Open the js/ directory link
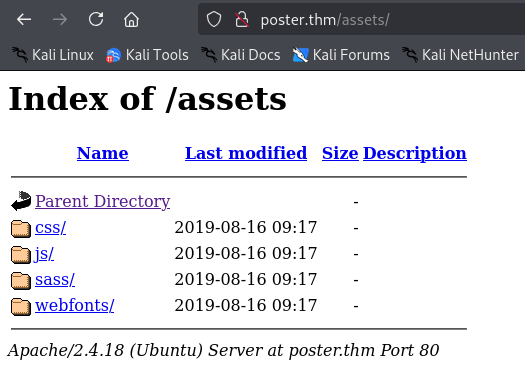Viewport: 525px width, 369px height. point(44,253)
